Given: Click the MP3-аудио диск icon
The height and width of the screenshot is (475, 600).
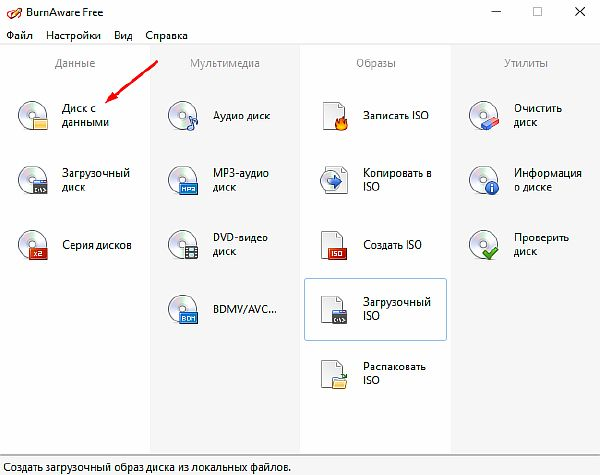Looking at the screenshot, I should coord(183,180).
